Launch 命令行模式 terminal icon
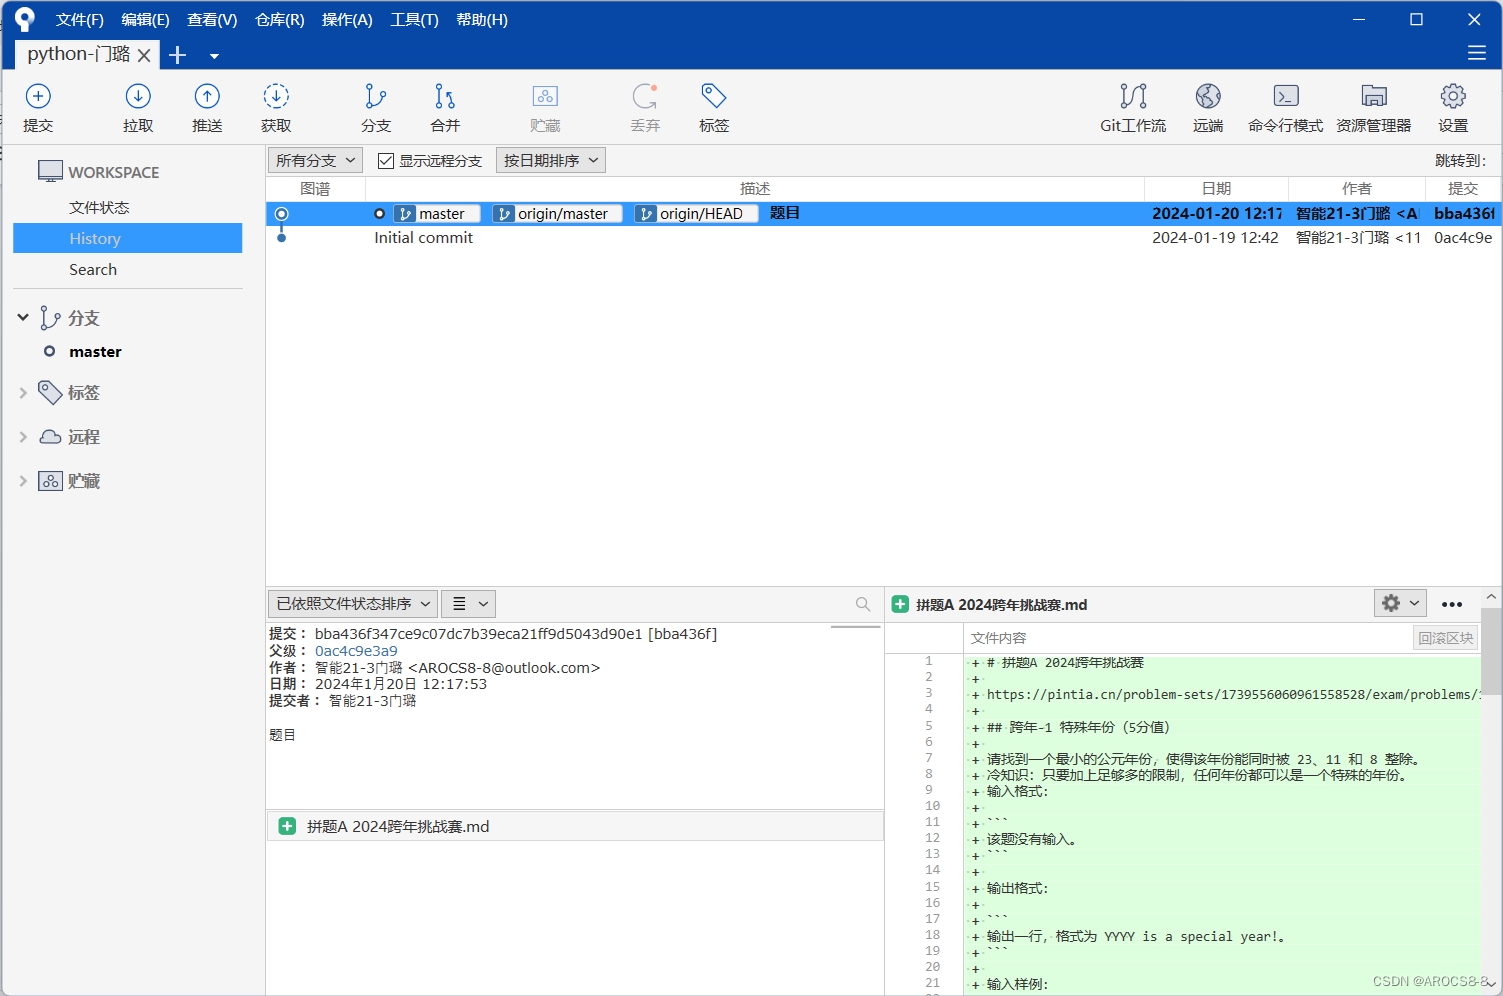 coord(1285,107)
